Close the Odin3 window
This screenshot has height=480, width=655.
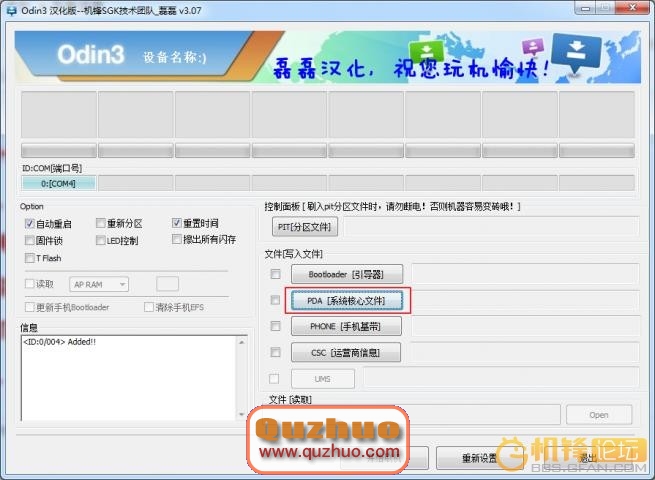point(632,8)
